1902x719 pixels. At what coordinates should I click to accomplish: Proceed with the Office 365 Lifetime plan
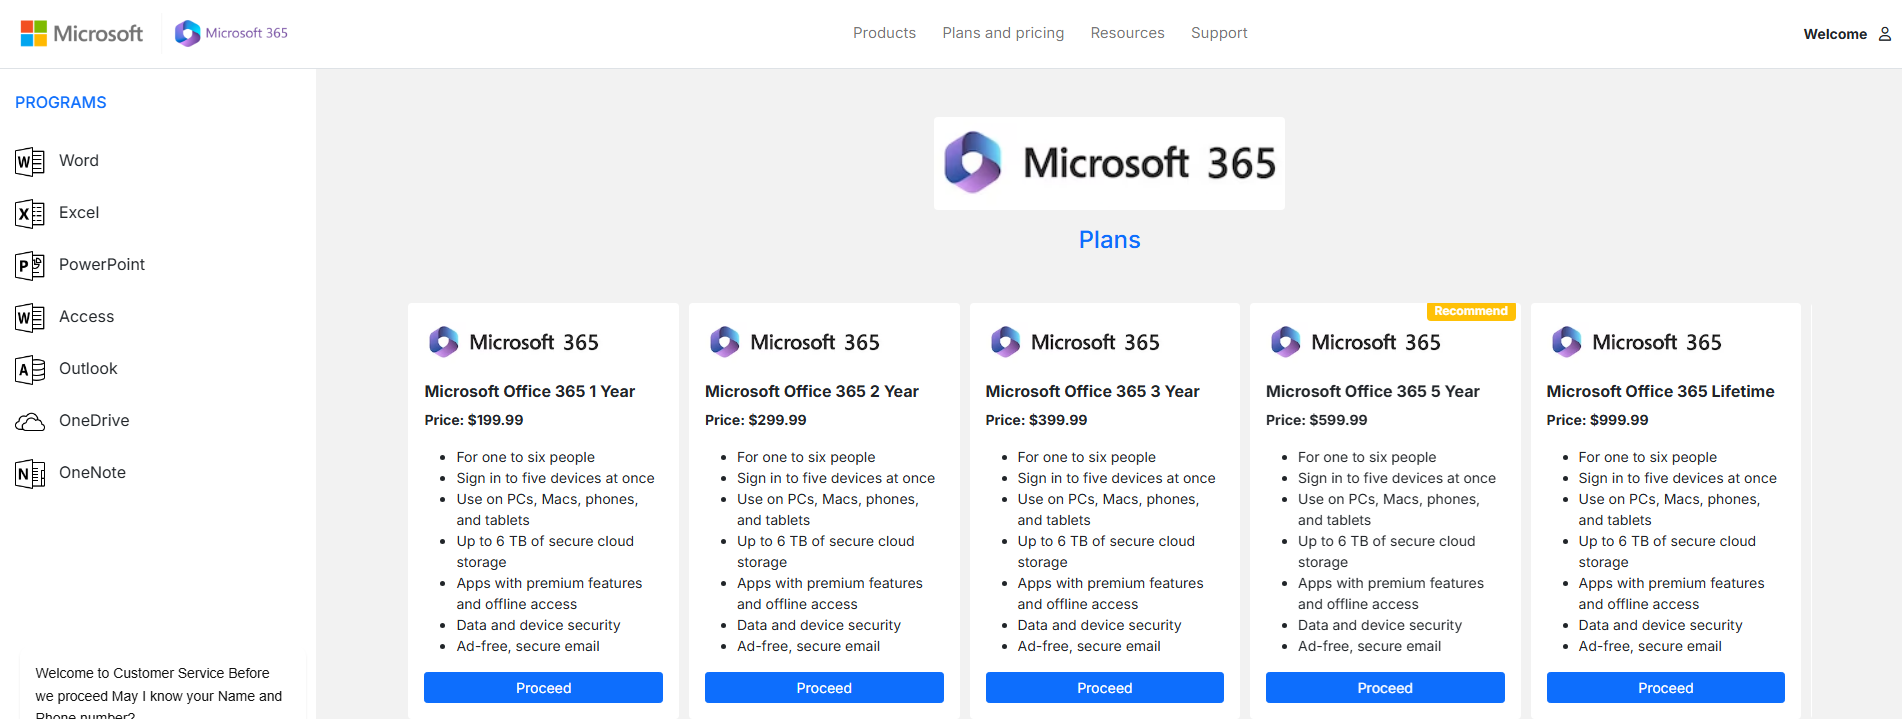coord(1666,688)
